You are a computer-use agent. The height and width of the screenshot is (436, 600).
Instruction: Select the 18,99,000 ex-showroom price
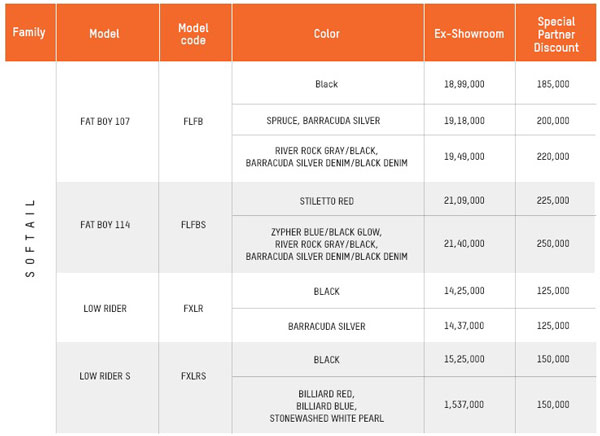tap(465, 86)
